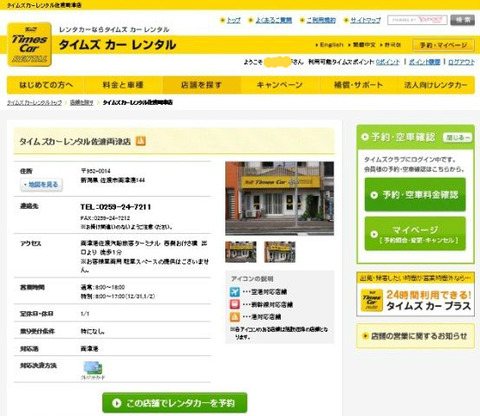Screen dimensions: 480x416
Task: Go to タイムズカーレンタルトップ breadcrumb
Action: click(x=35, y=103)
